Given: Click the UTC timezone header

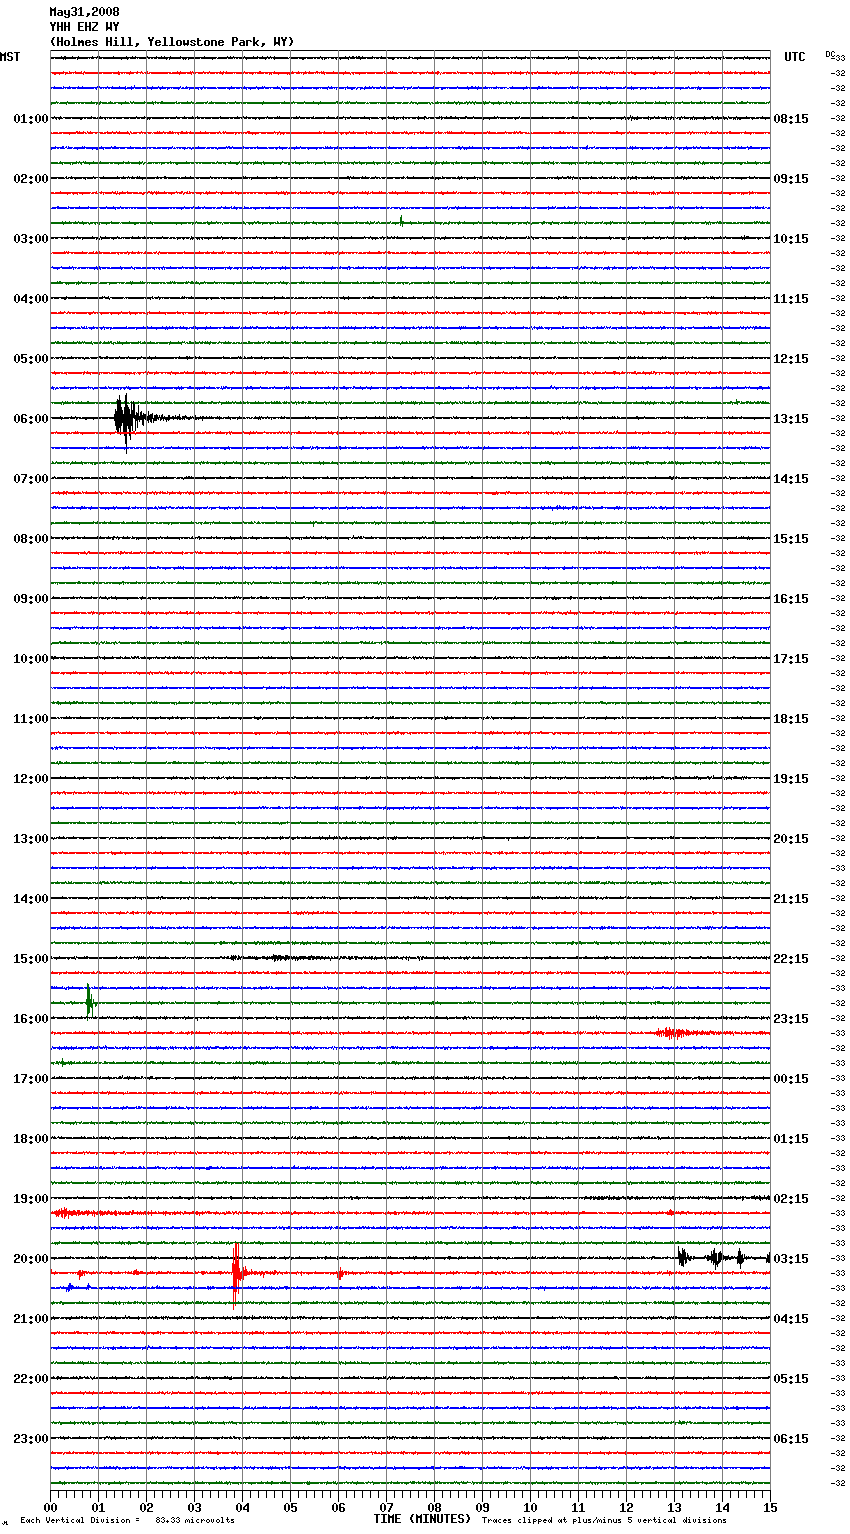Looking at the screenshot, I should click(x=794, y=57).
